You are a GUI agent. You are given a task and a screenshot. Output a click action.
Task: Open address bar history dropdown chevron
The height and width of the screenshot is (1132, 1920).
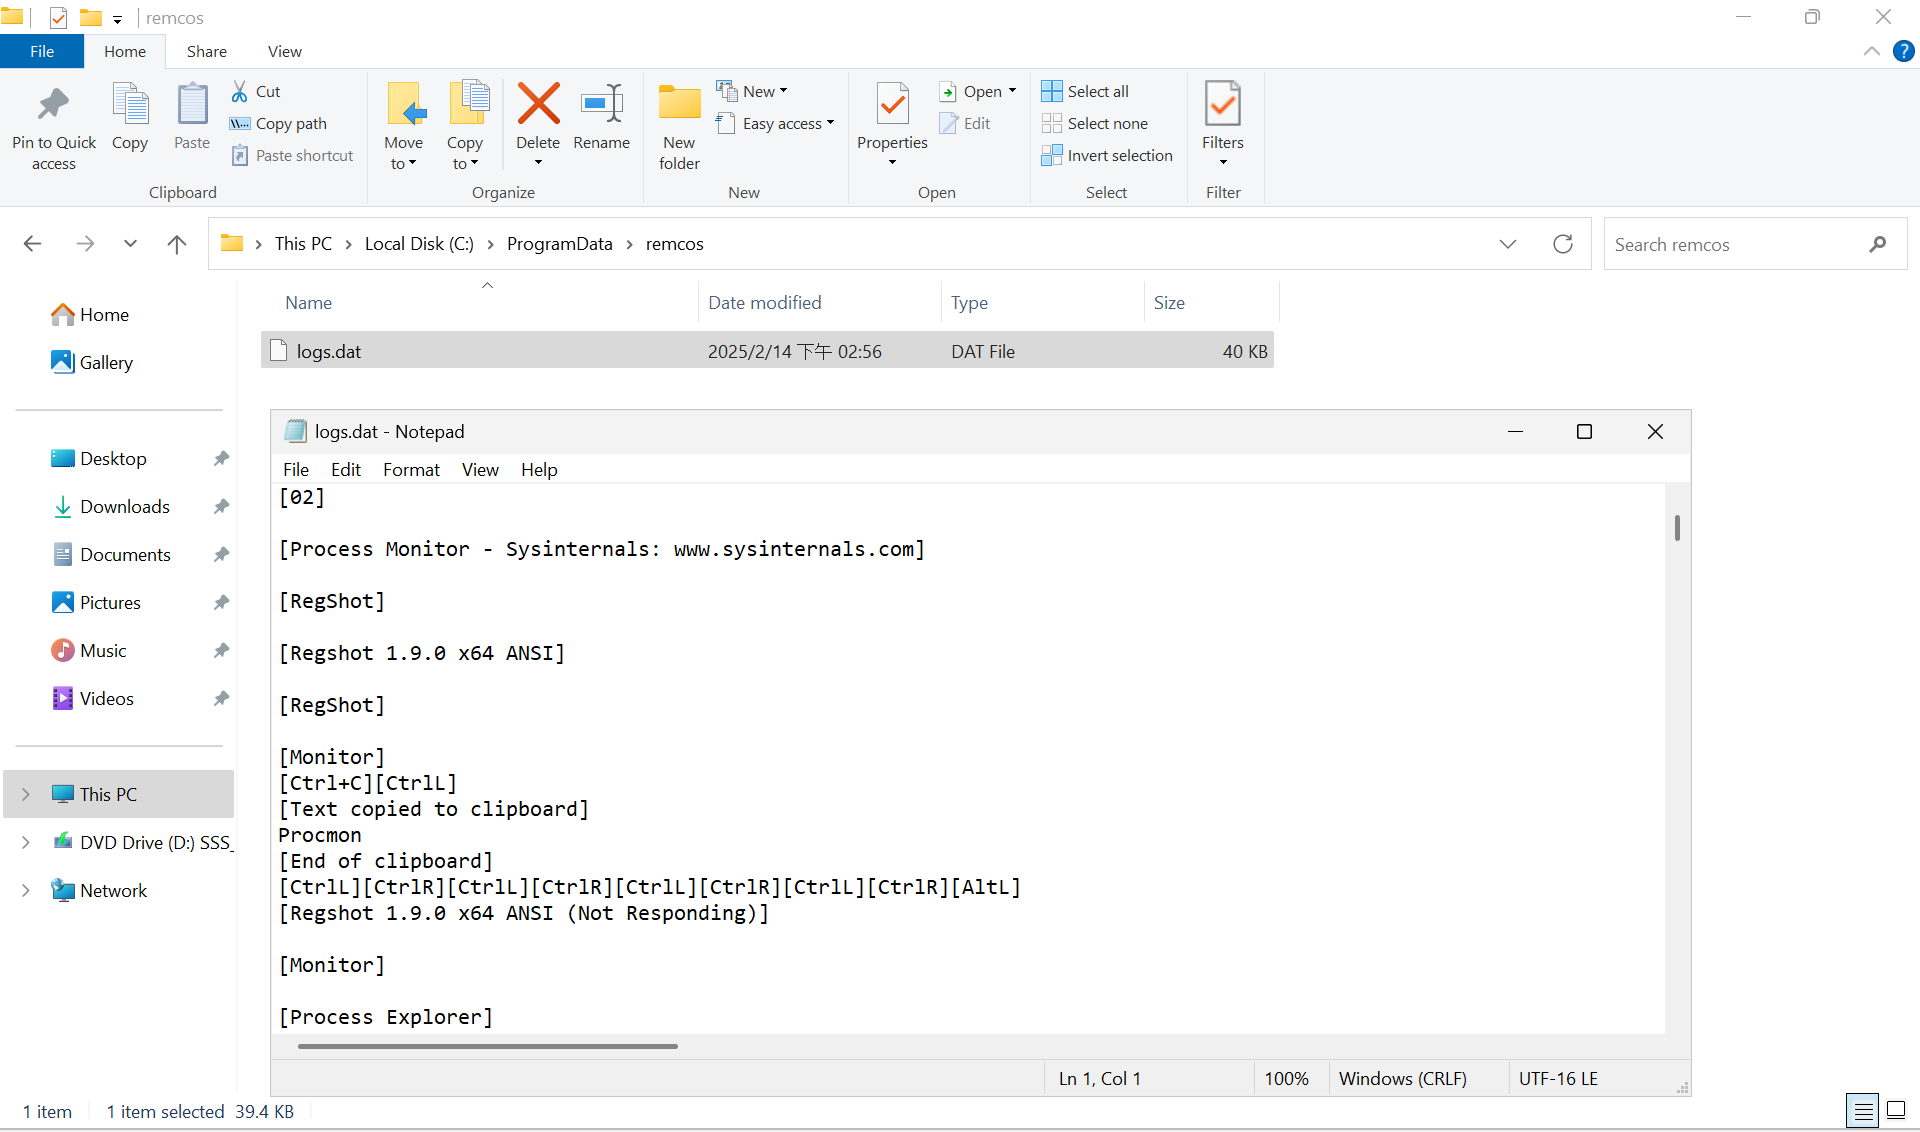pyautogui.click(x=1508, y=244)
